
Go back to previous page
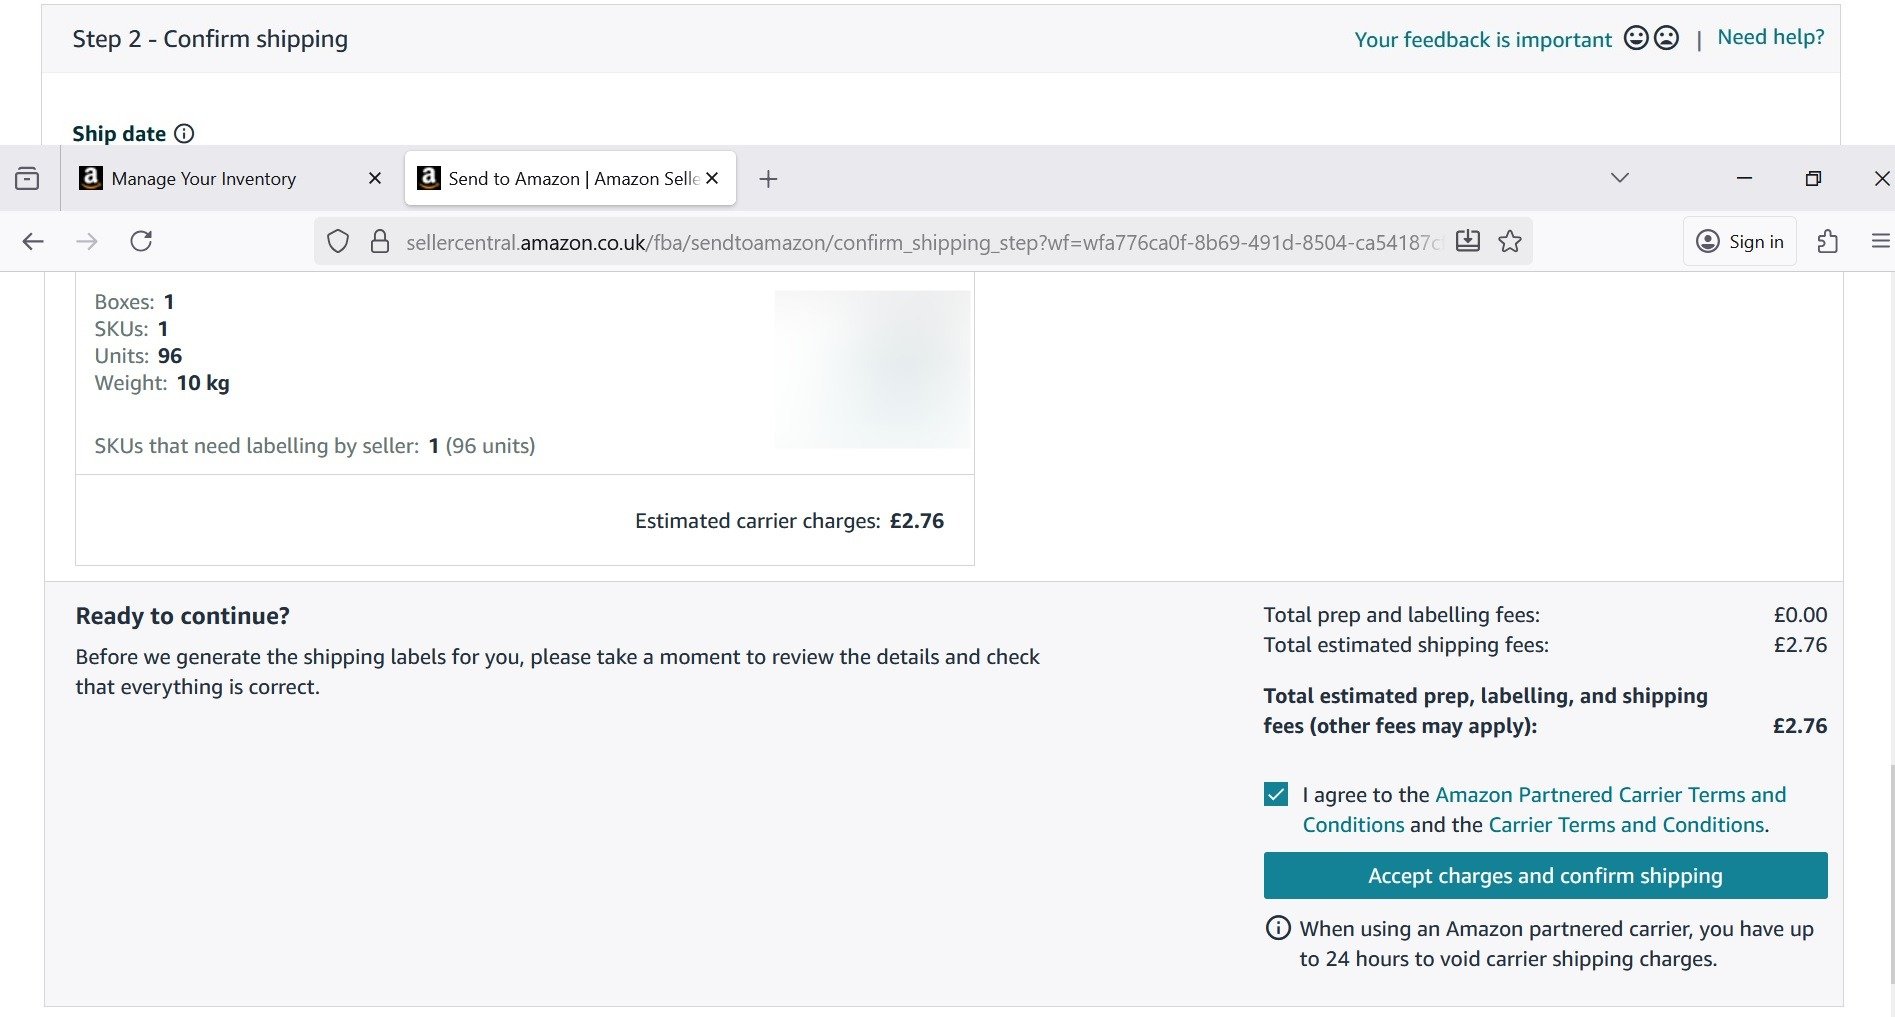33,241
